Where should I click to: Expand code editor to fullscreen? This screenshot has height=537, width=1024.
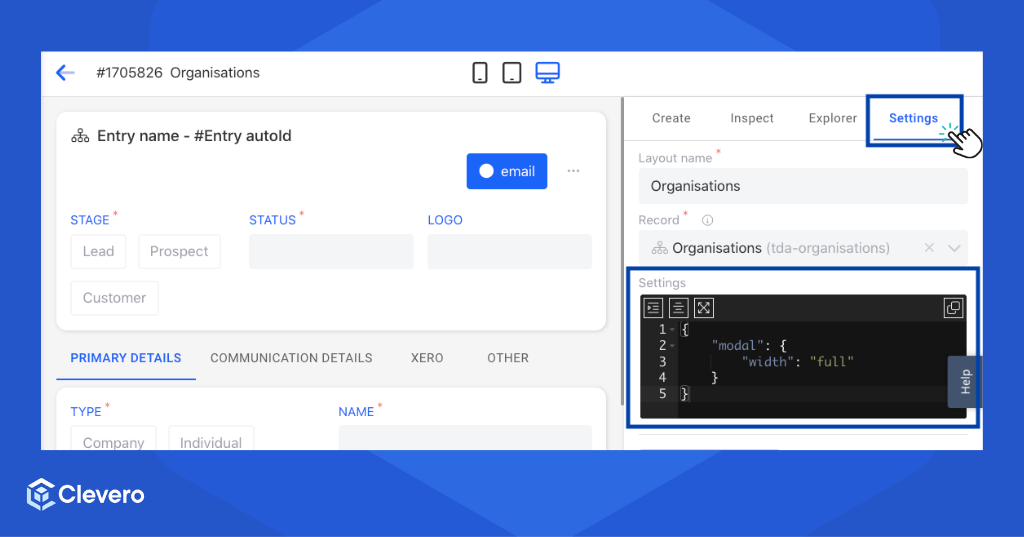click(703, 308)
